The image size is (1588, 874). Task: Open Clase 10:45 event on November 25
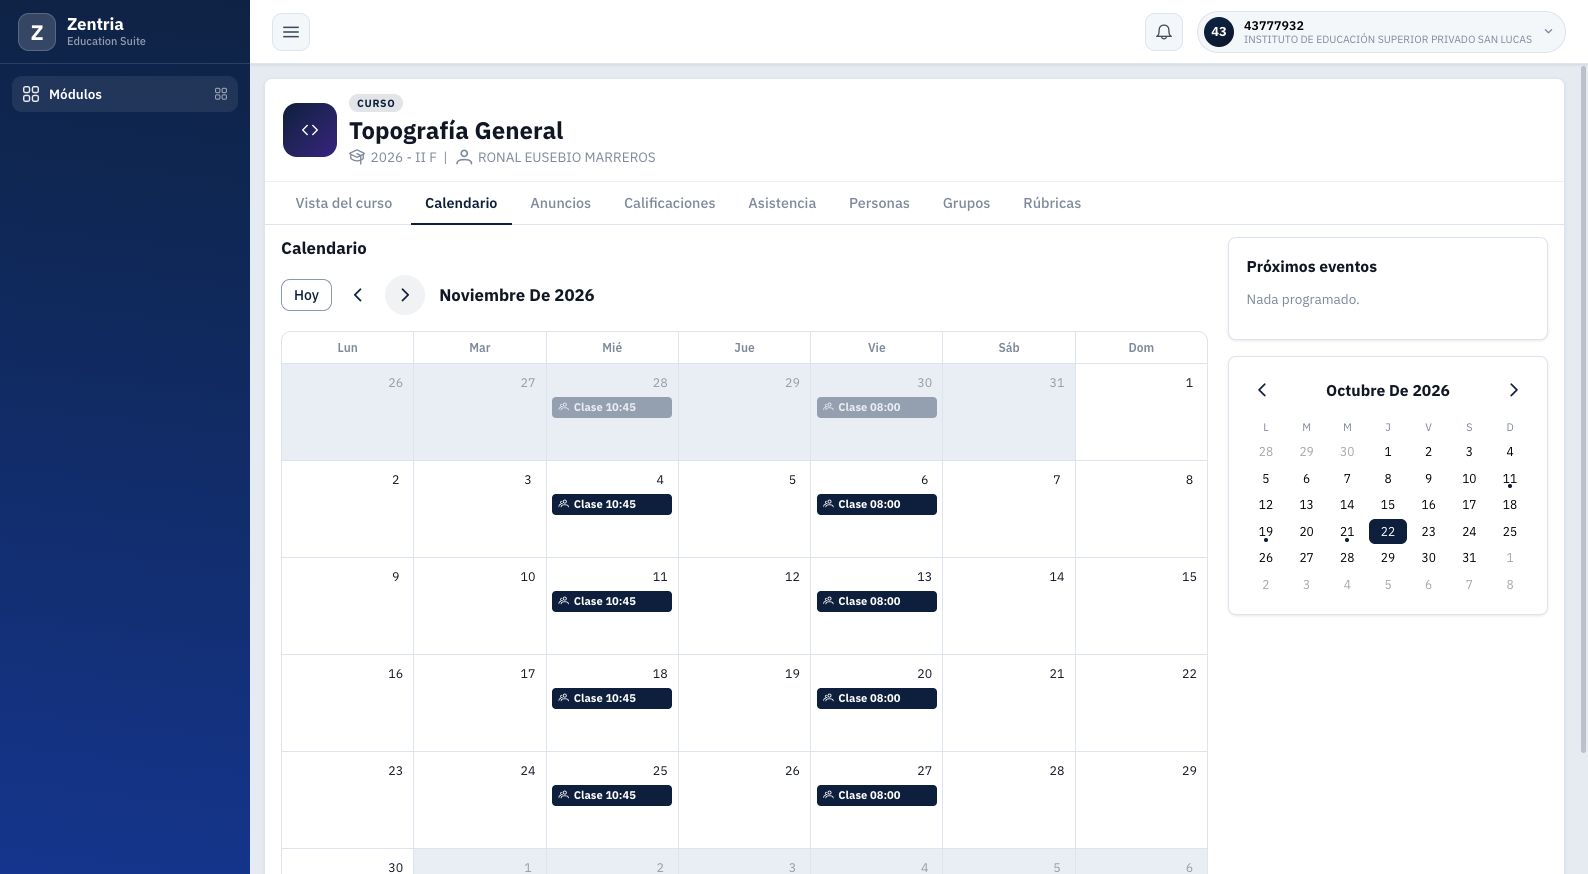pyautogui.click(x=612, y=795)
